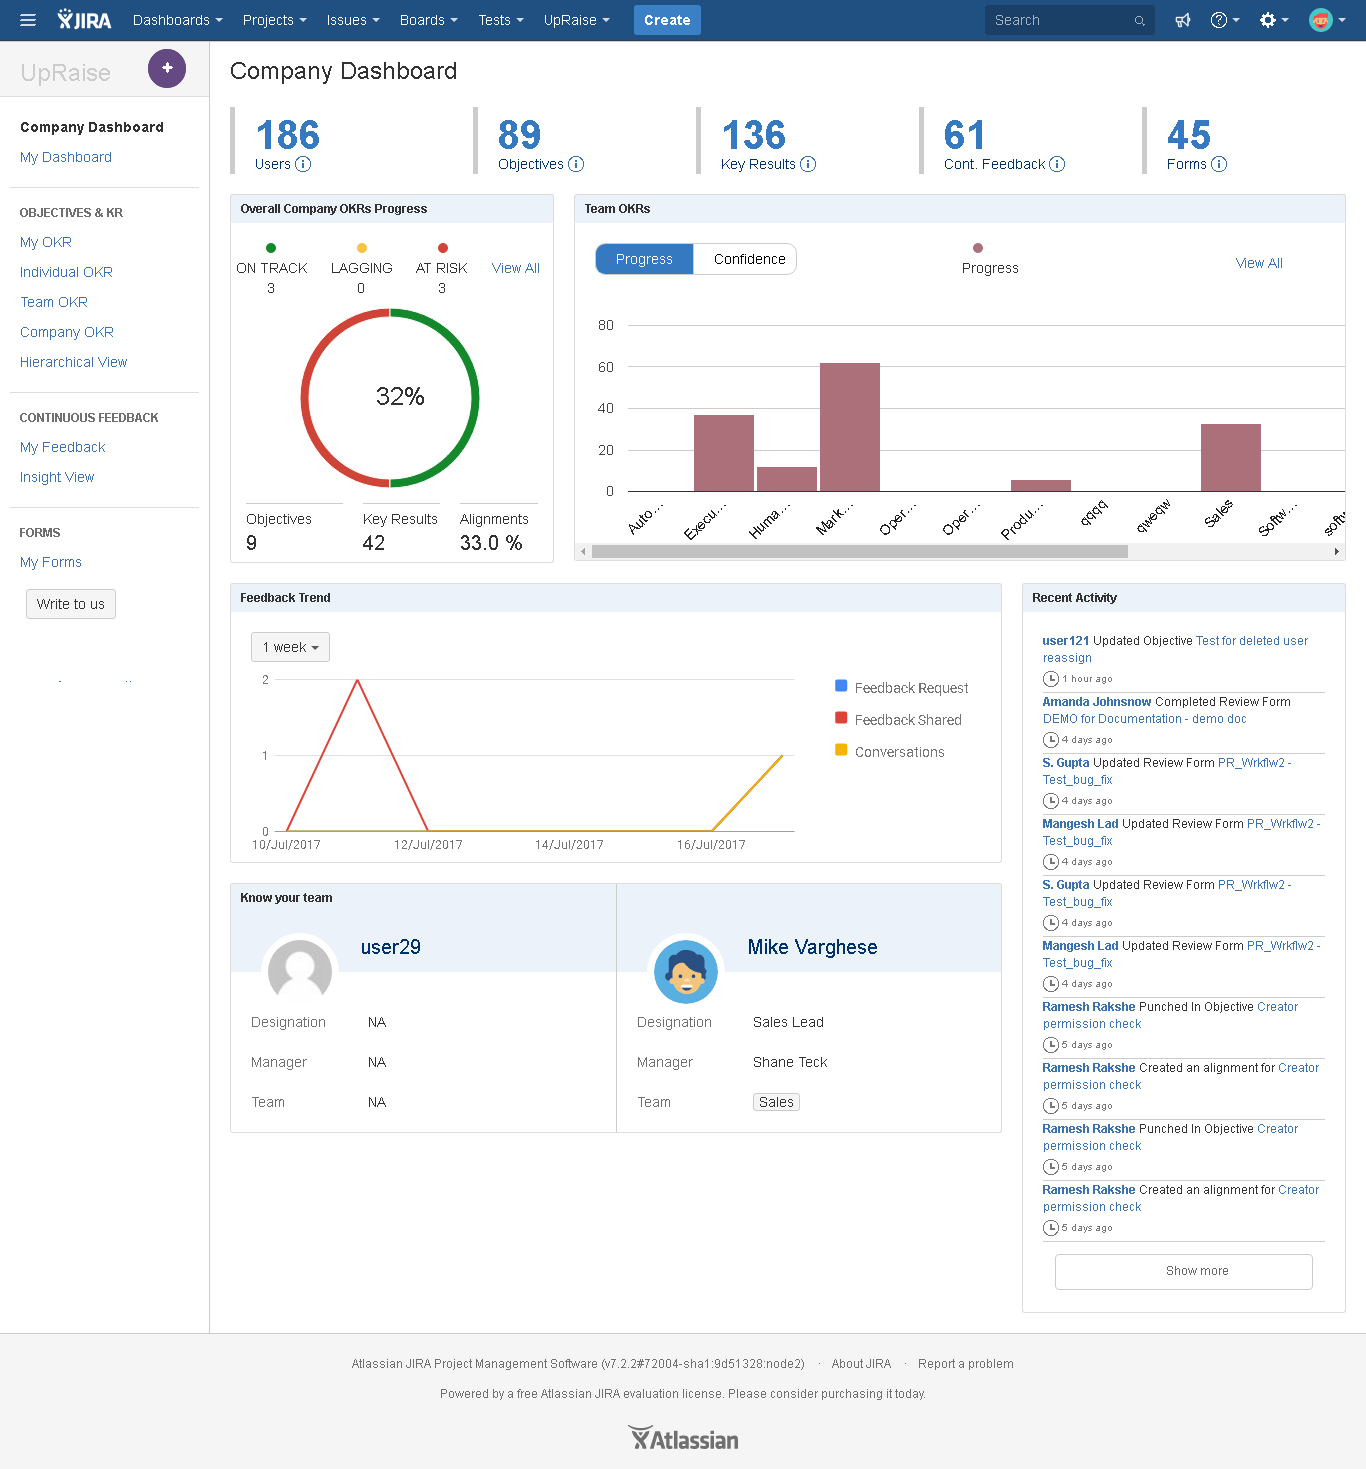This screenshot has width=1366, height=1469.
Task: Open the About JIRA footer link
Action: (x=861, y=1364)
